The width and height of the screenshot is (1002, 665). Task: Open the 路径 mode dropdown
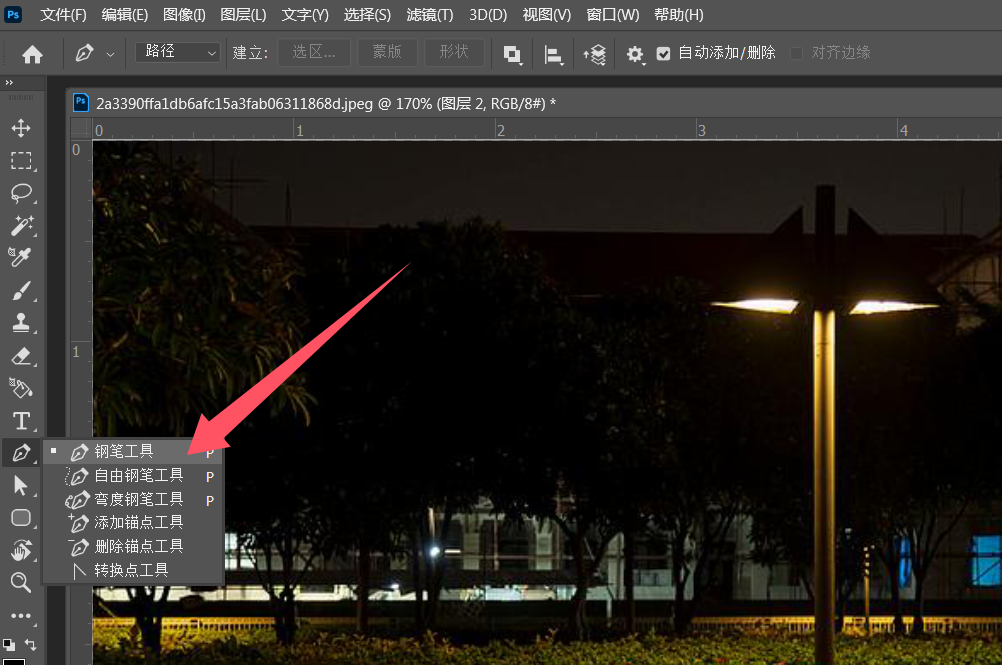pos(178,52)
